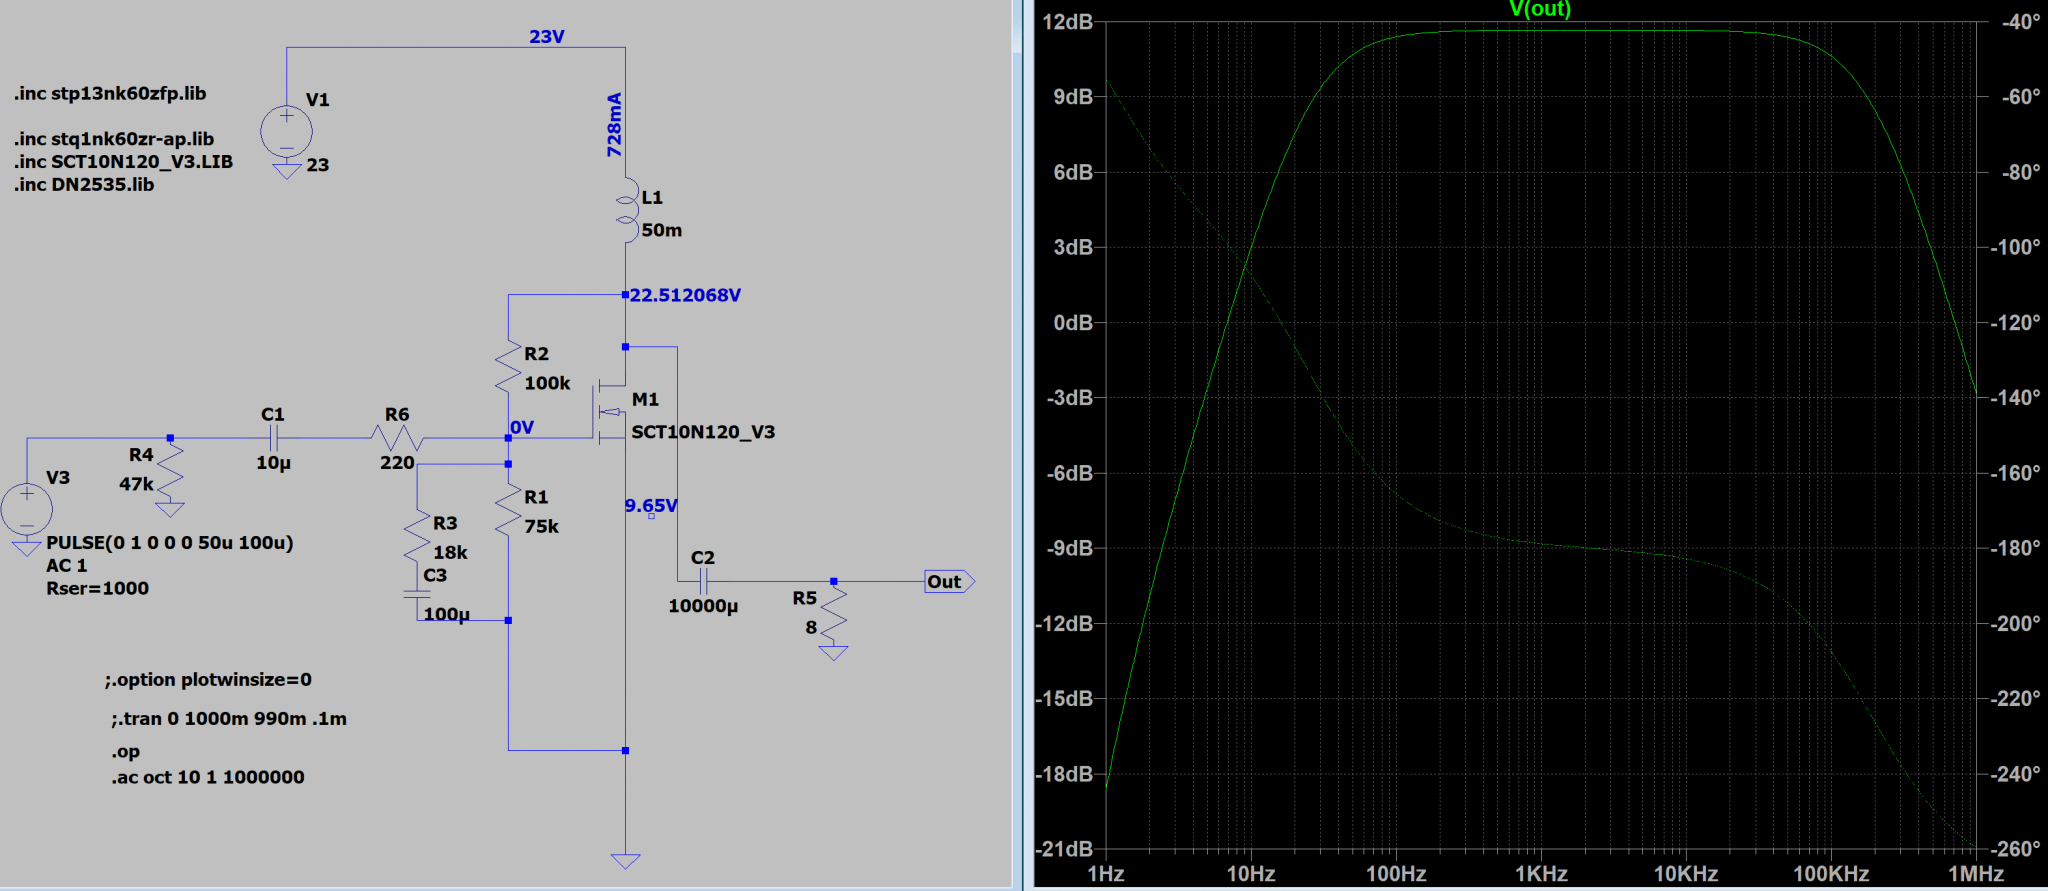Select the R6 series resistor symbol
2048x891 pixels.
coord(398,438)
